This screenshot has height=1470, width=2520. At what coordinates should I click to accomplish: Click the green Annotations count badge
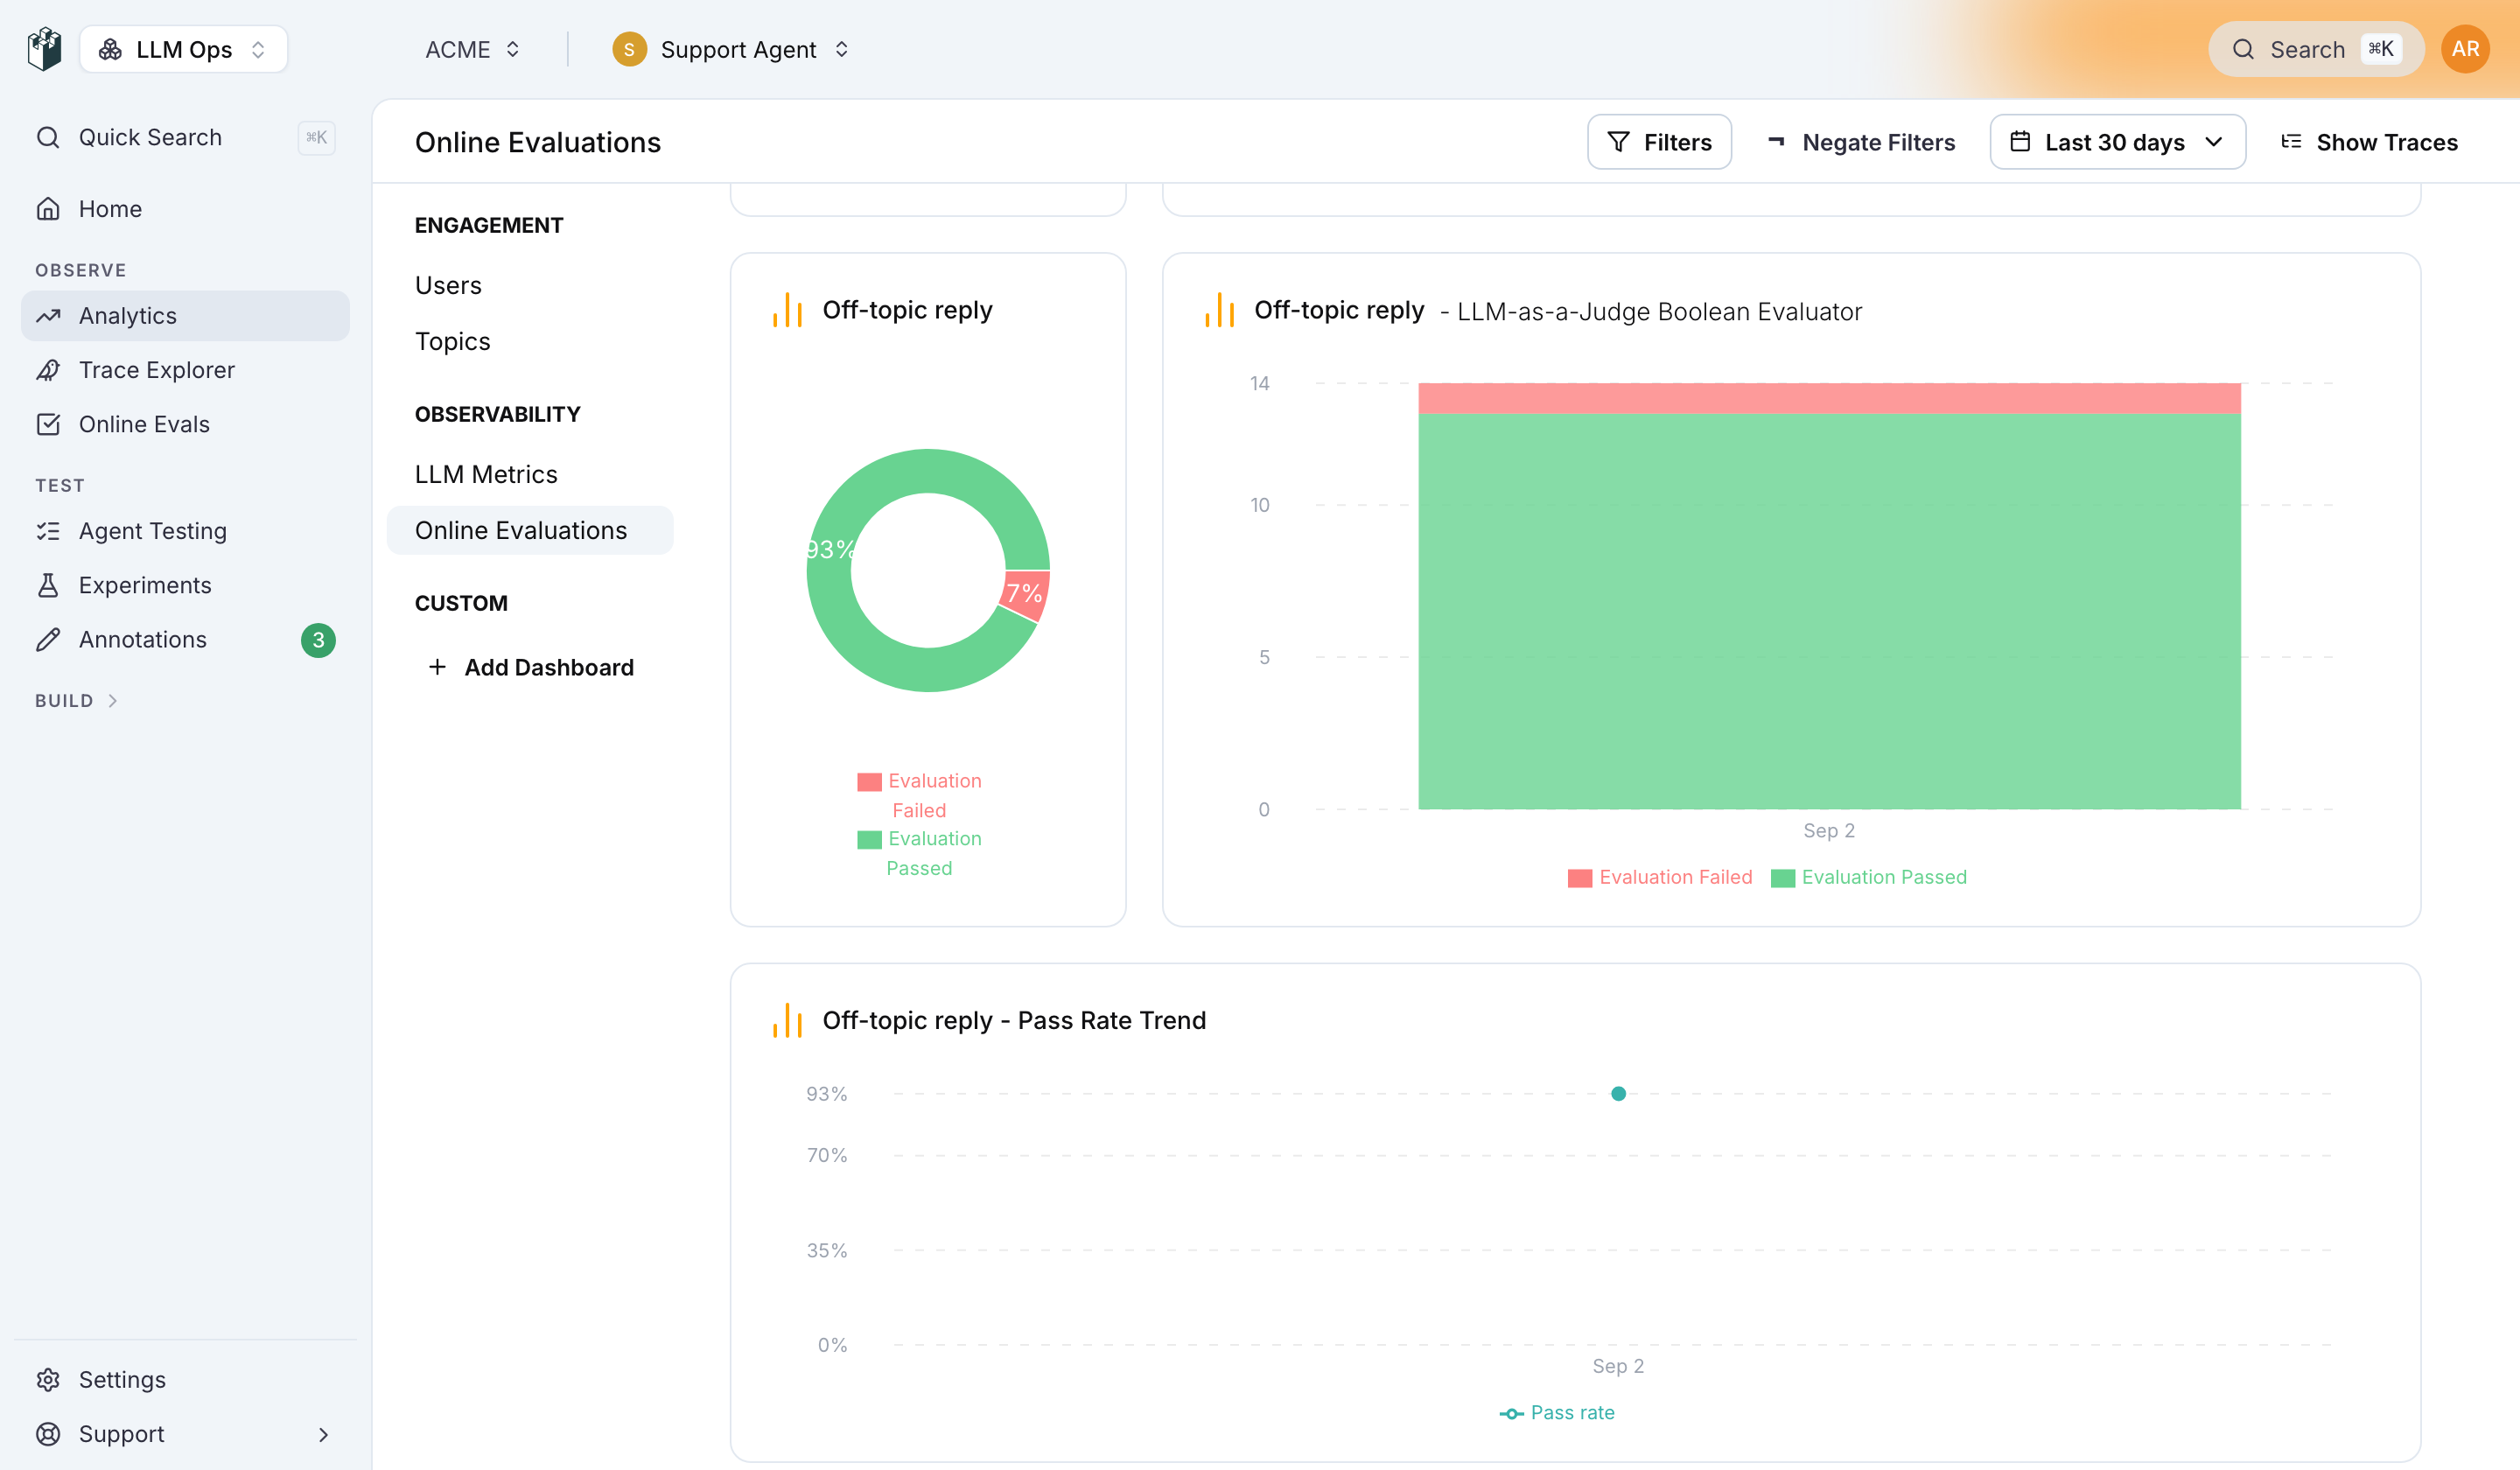pos(318,640)
